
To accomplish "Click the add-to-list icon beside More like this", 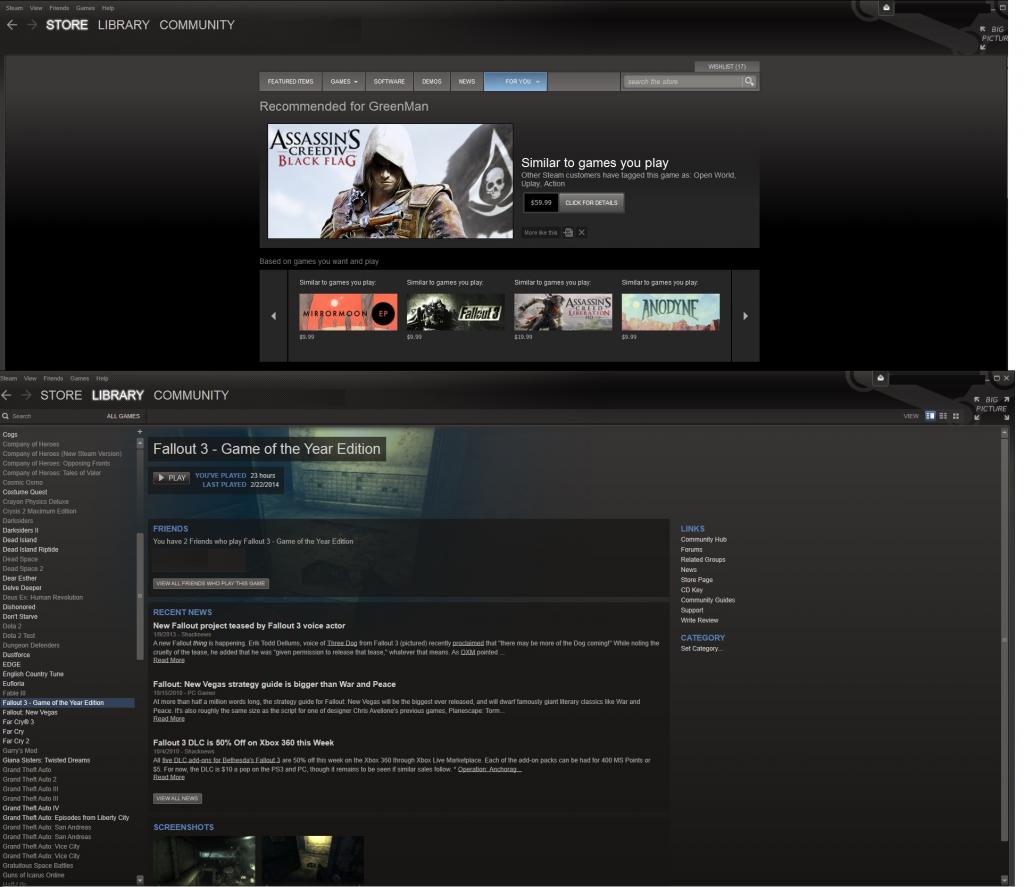I will 568,233.
